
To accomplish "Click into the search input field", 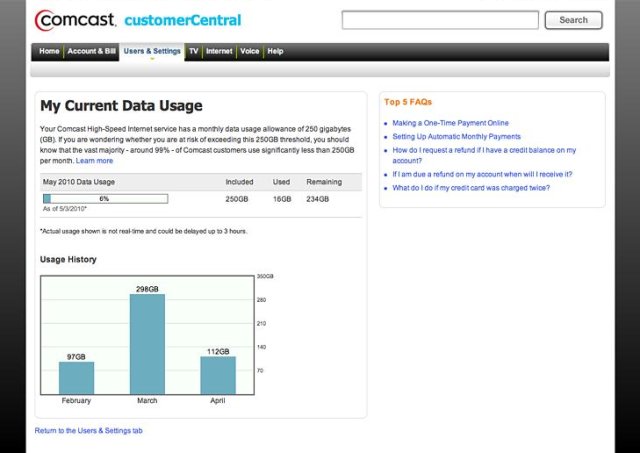I will click(x=439, y=20).
